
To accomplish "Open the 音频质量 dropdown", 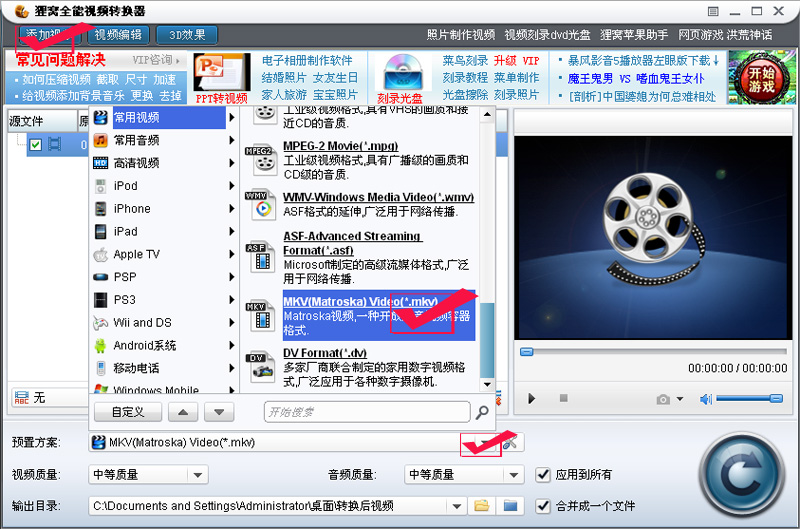I will tap(513, 475).
